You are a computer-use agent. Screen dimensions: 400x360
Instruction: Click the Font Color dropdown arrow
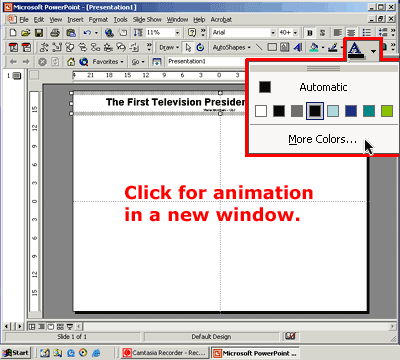373,51
